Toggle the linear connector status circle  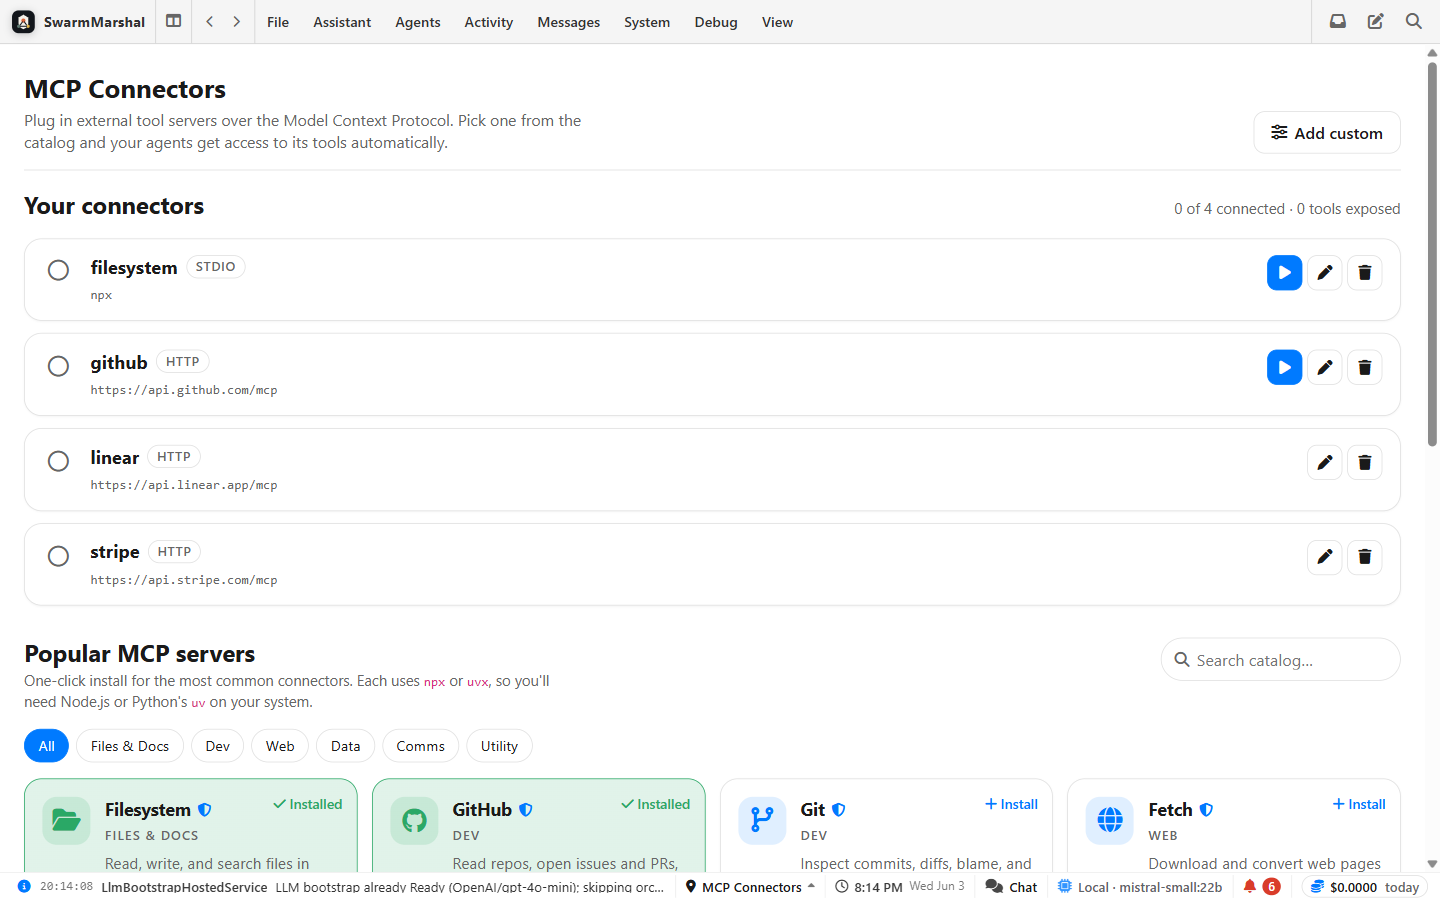click(x=59, y=461)
